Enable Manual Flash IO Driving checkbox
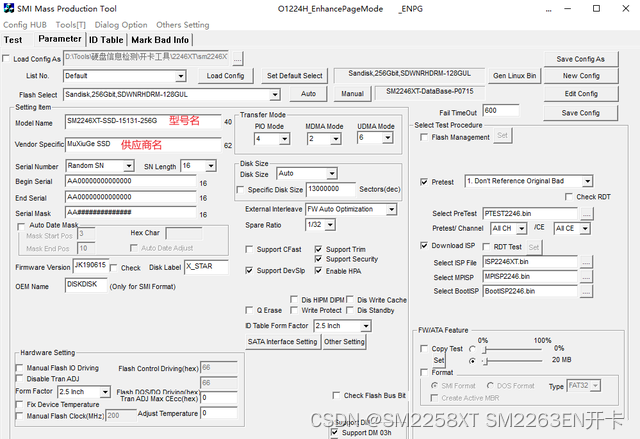This screenshot has width=640, height=439. click(19, 368)
